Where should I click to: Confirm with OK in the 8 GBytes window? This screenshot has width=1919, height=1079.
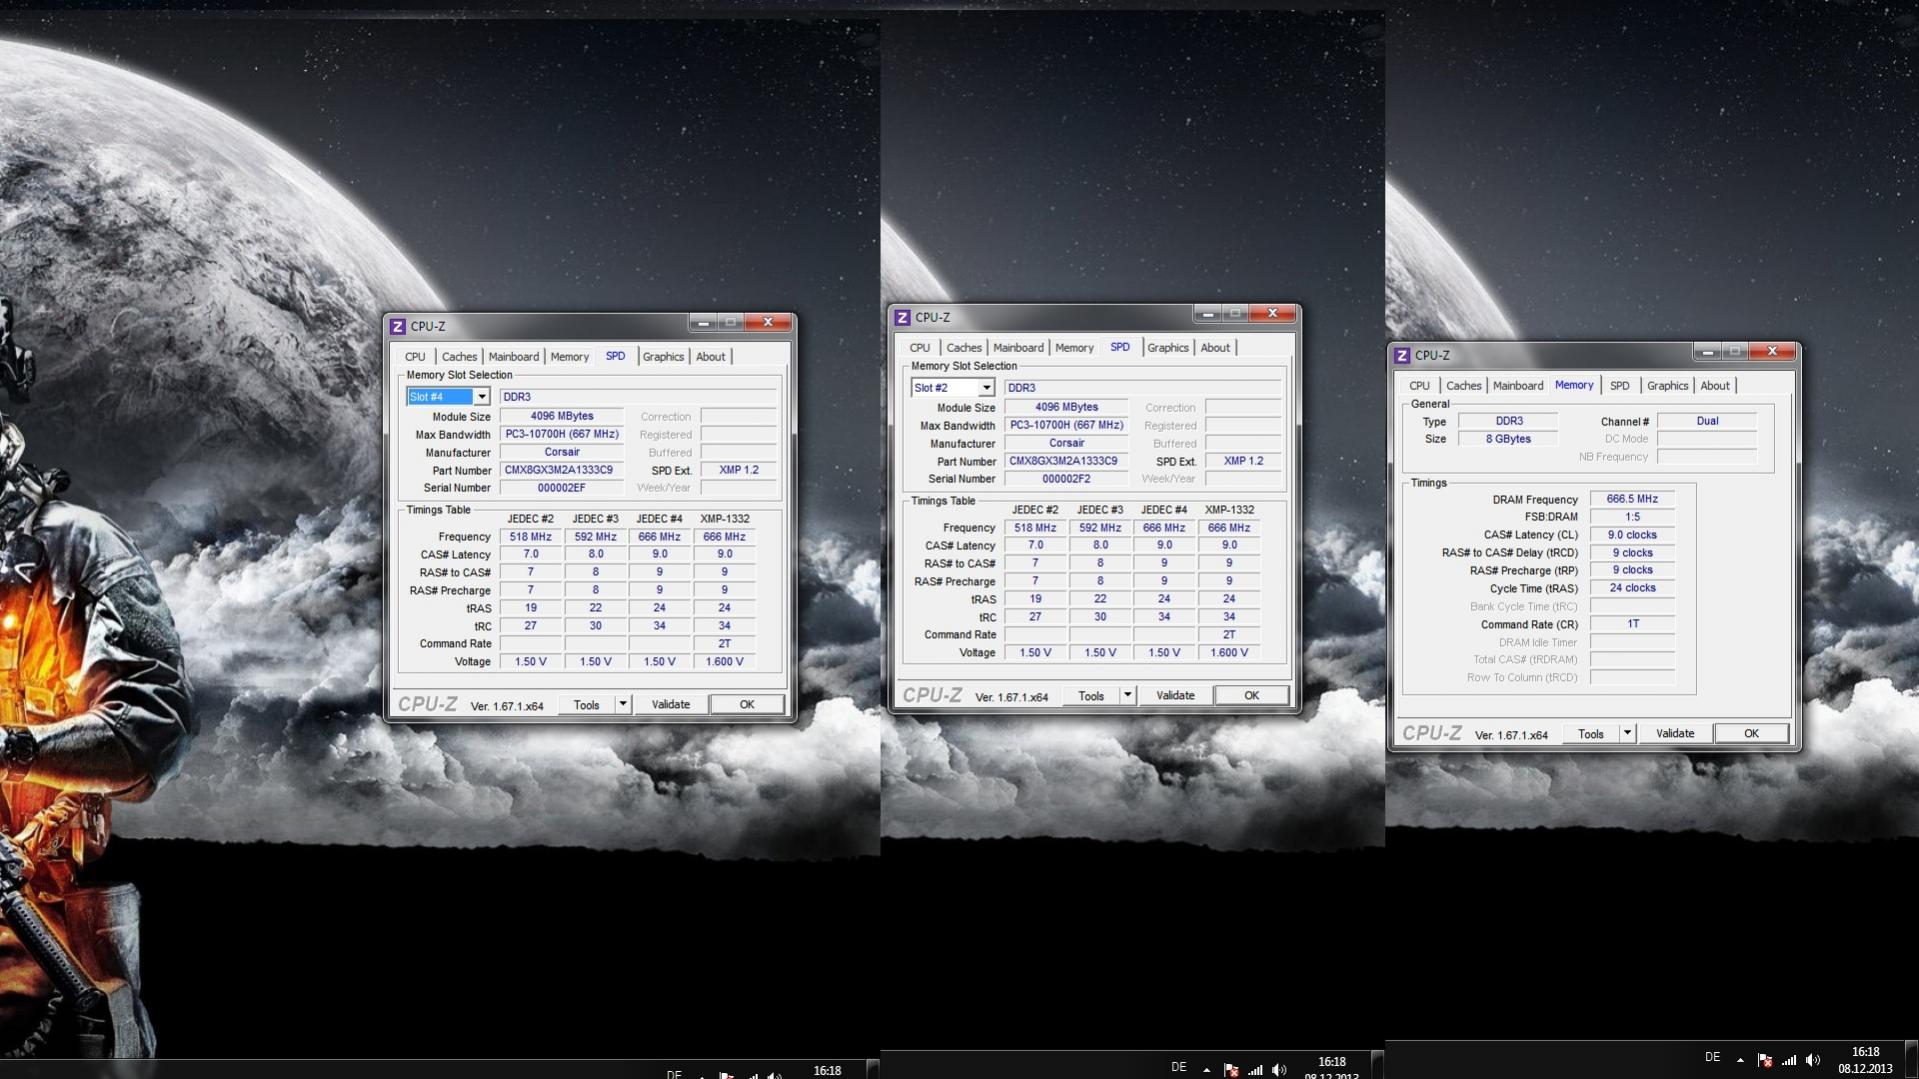pos(1751,733)
